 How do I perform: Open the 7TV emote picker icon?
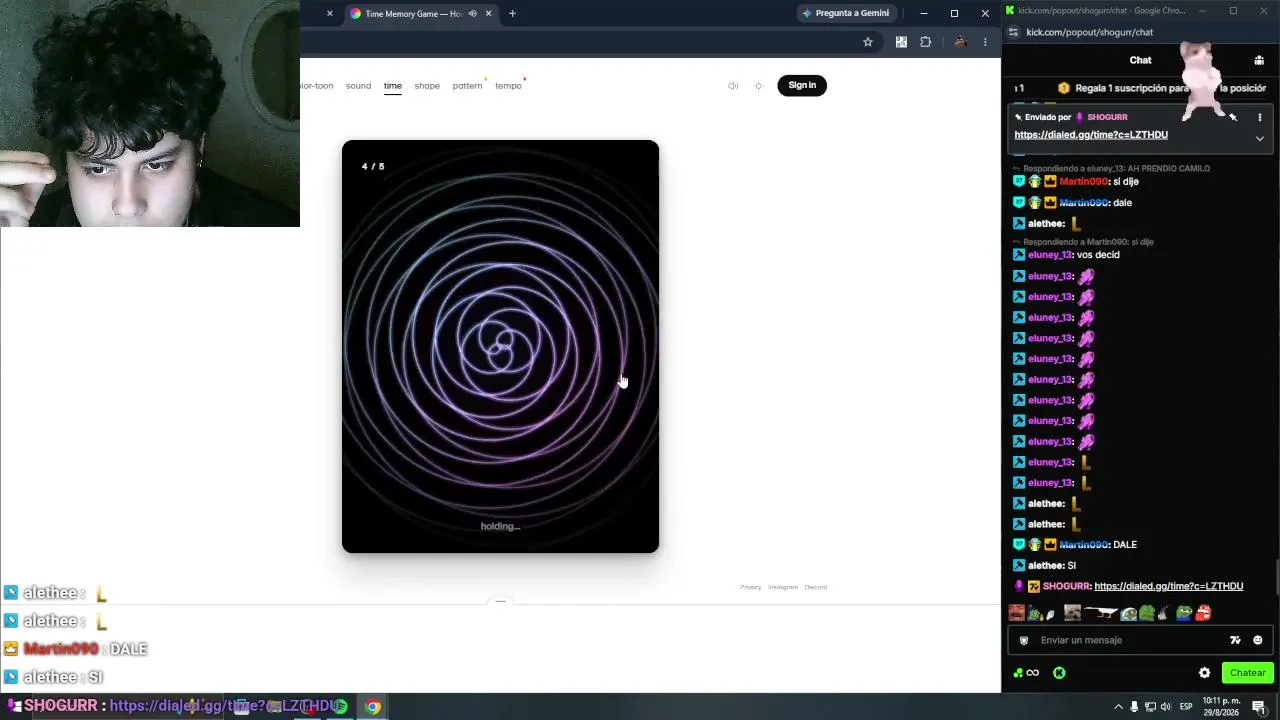[1235, 640]
